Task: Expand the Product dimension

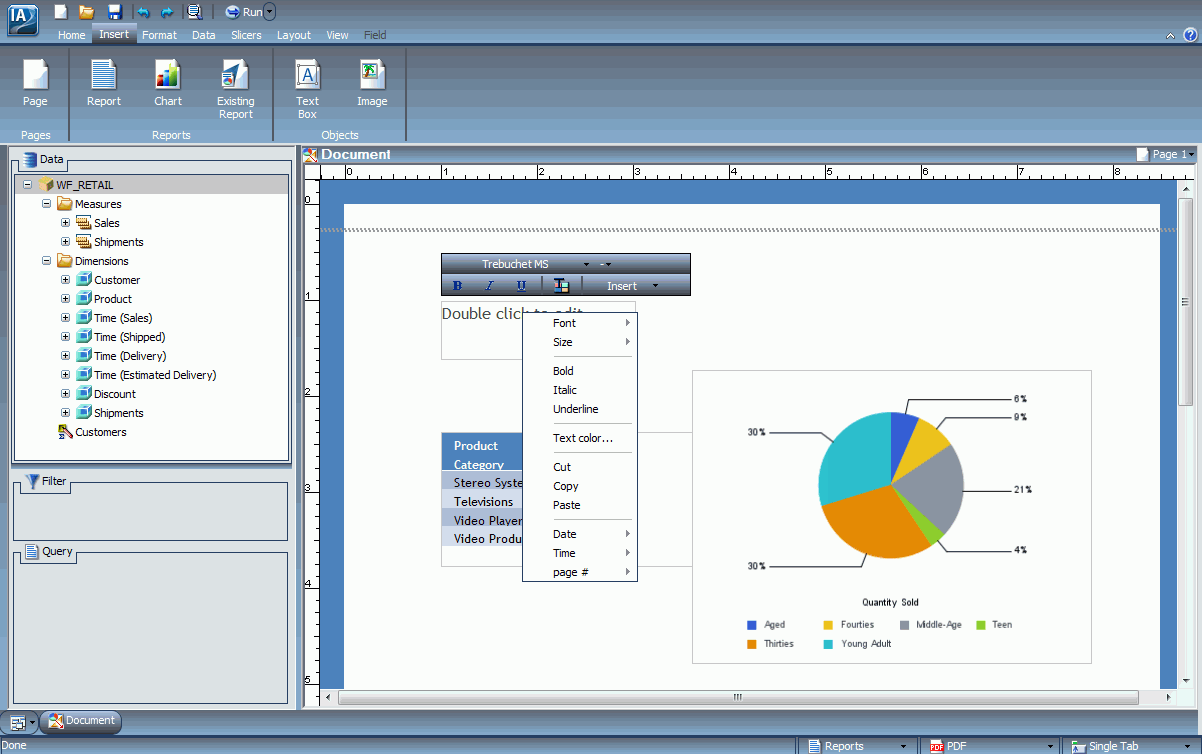Action: (x=66, y=299)
